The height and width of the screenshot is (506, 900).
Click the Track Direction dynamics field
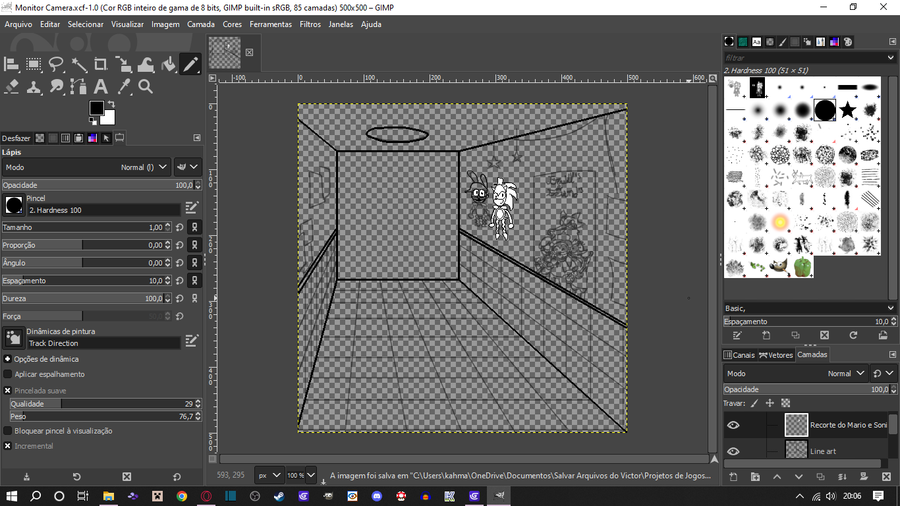[103, 343]
